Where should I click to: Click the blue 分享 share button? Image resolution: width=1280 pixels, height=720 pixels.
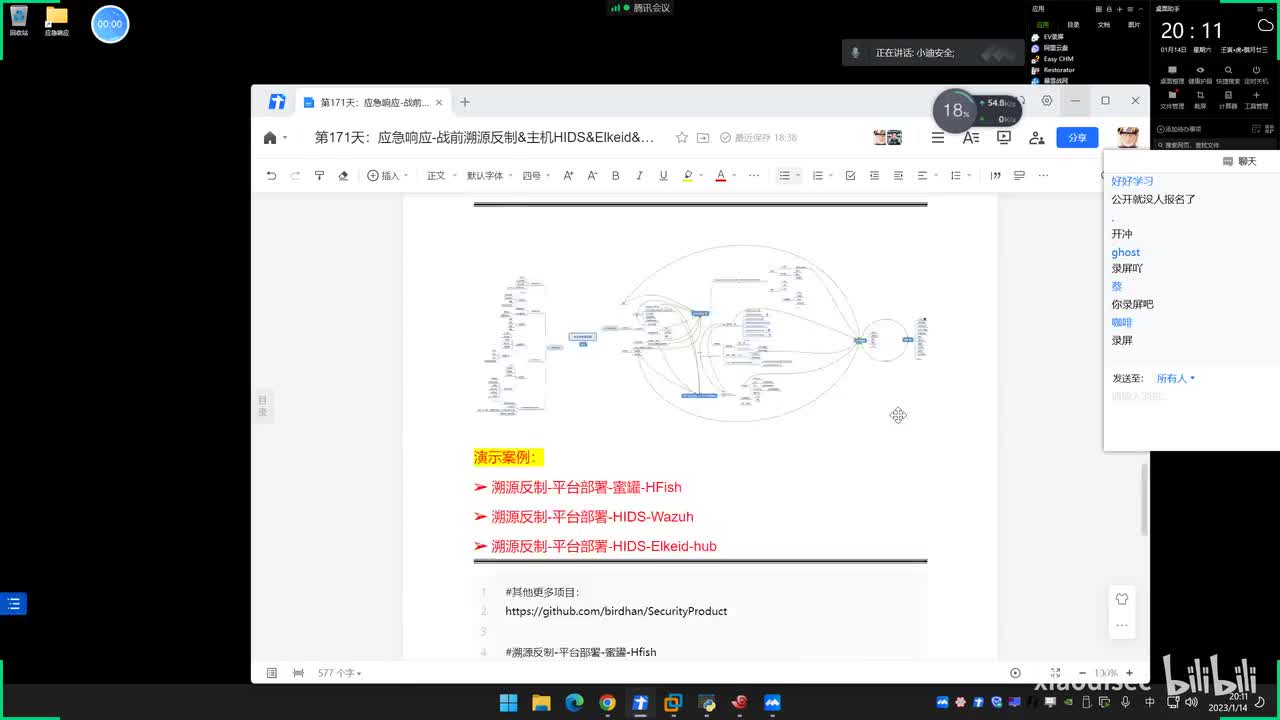click(x=1078, y=138)
